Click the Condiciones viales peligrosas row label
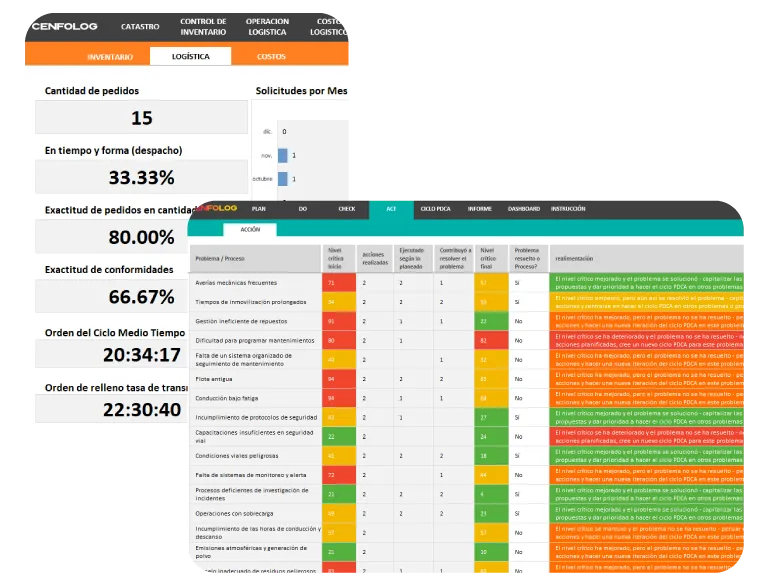The height and width of the screenshot is (584, 762). coord(237,456)
